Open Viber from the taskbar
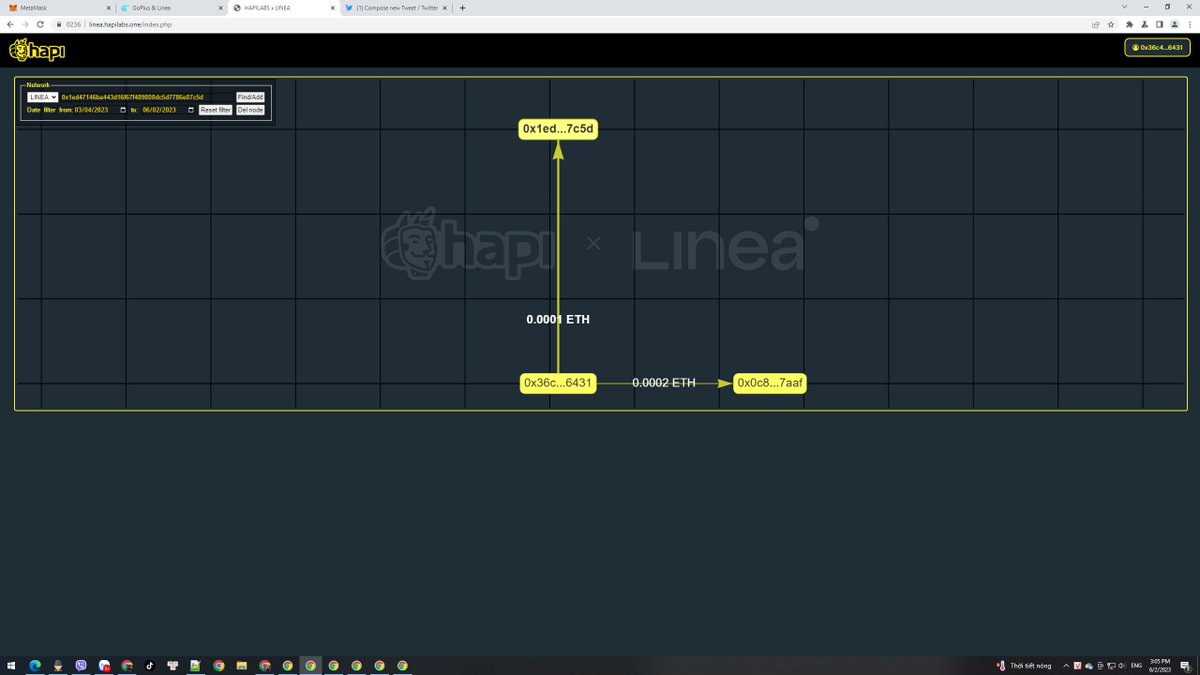The image size is (1200, 675). pos(81,665)
